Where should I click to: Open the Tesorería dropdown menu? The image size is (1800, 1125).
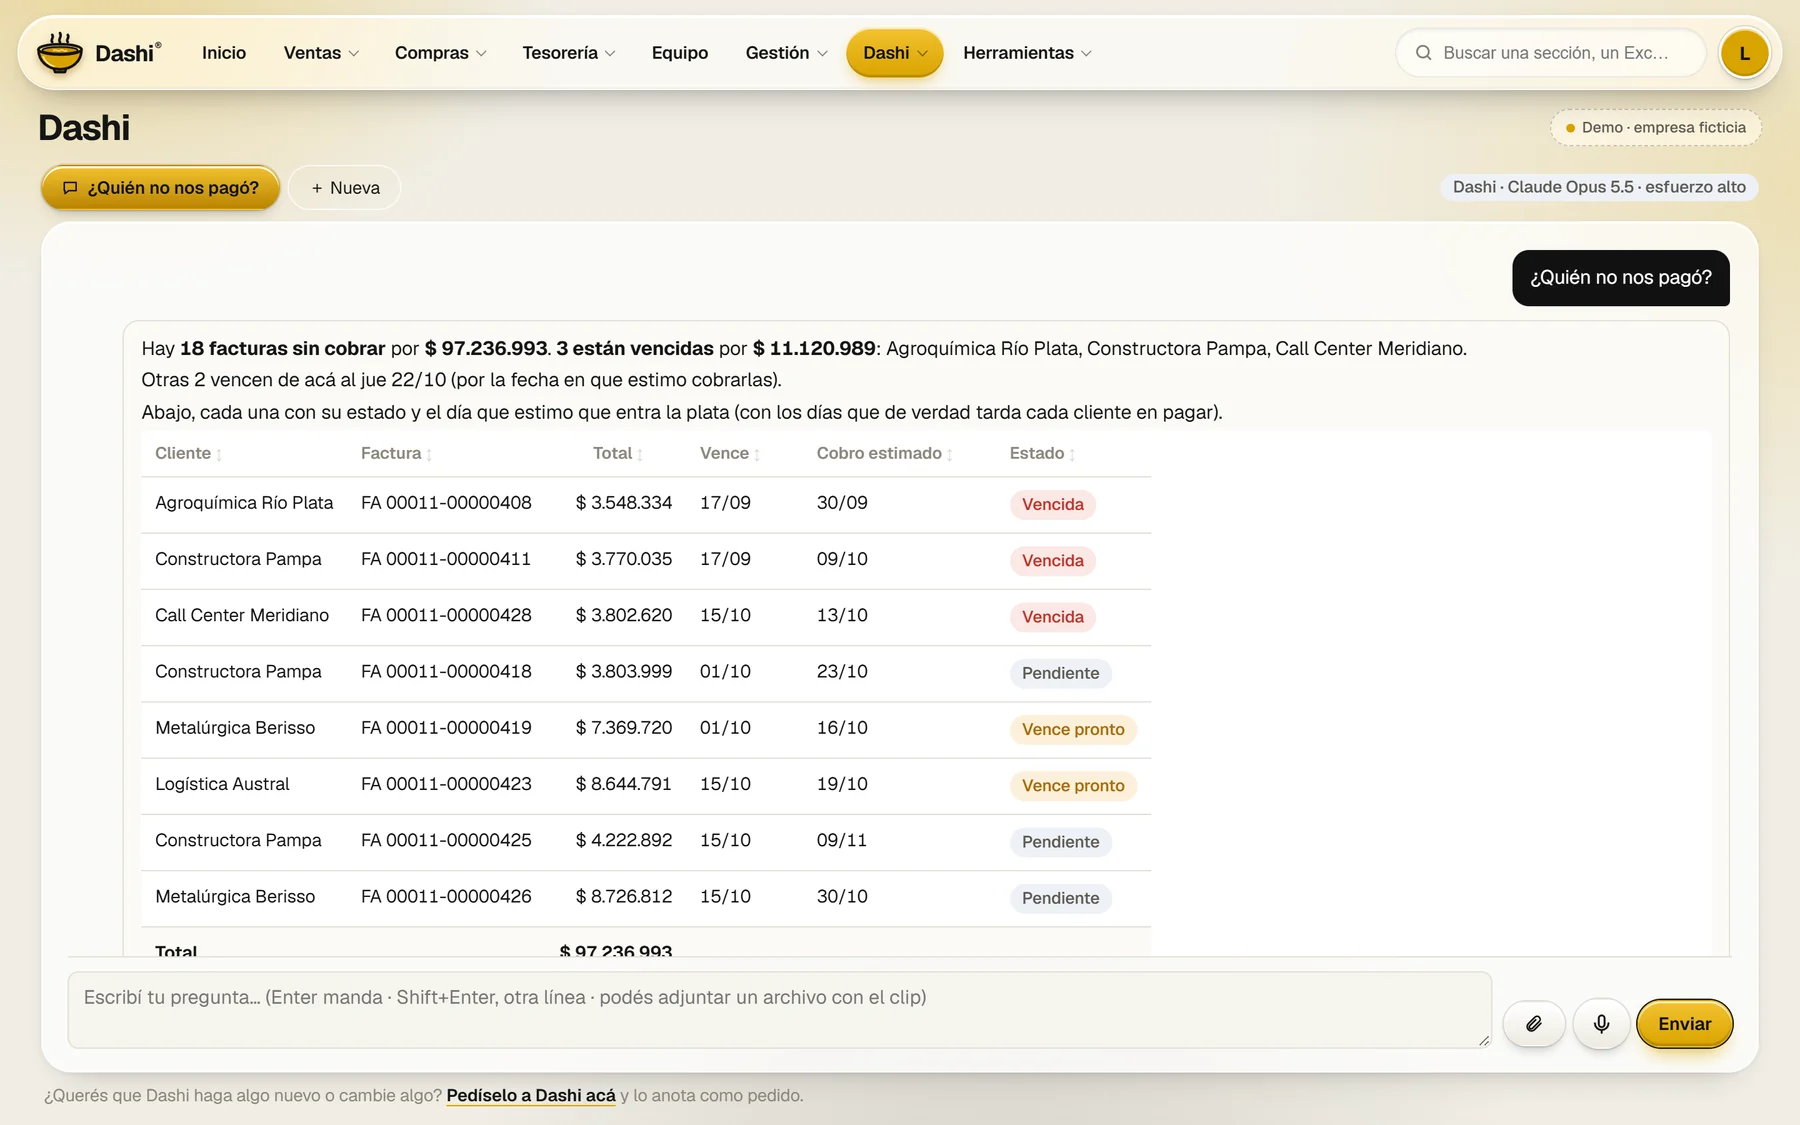(568, 53)
